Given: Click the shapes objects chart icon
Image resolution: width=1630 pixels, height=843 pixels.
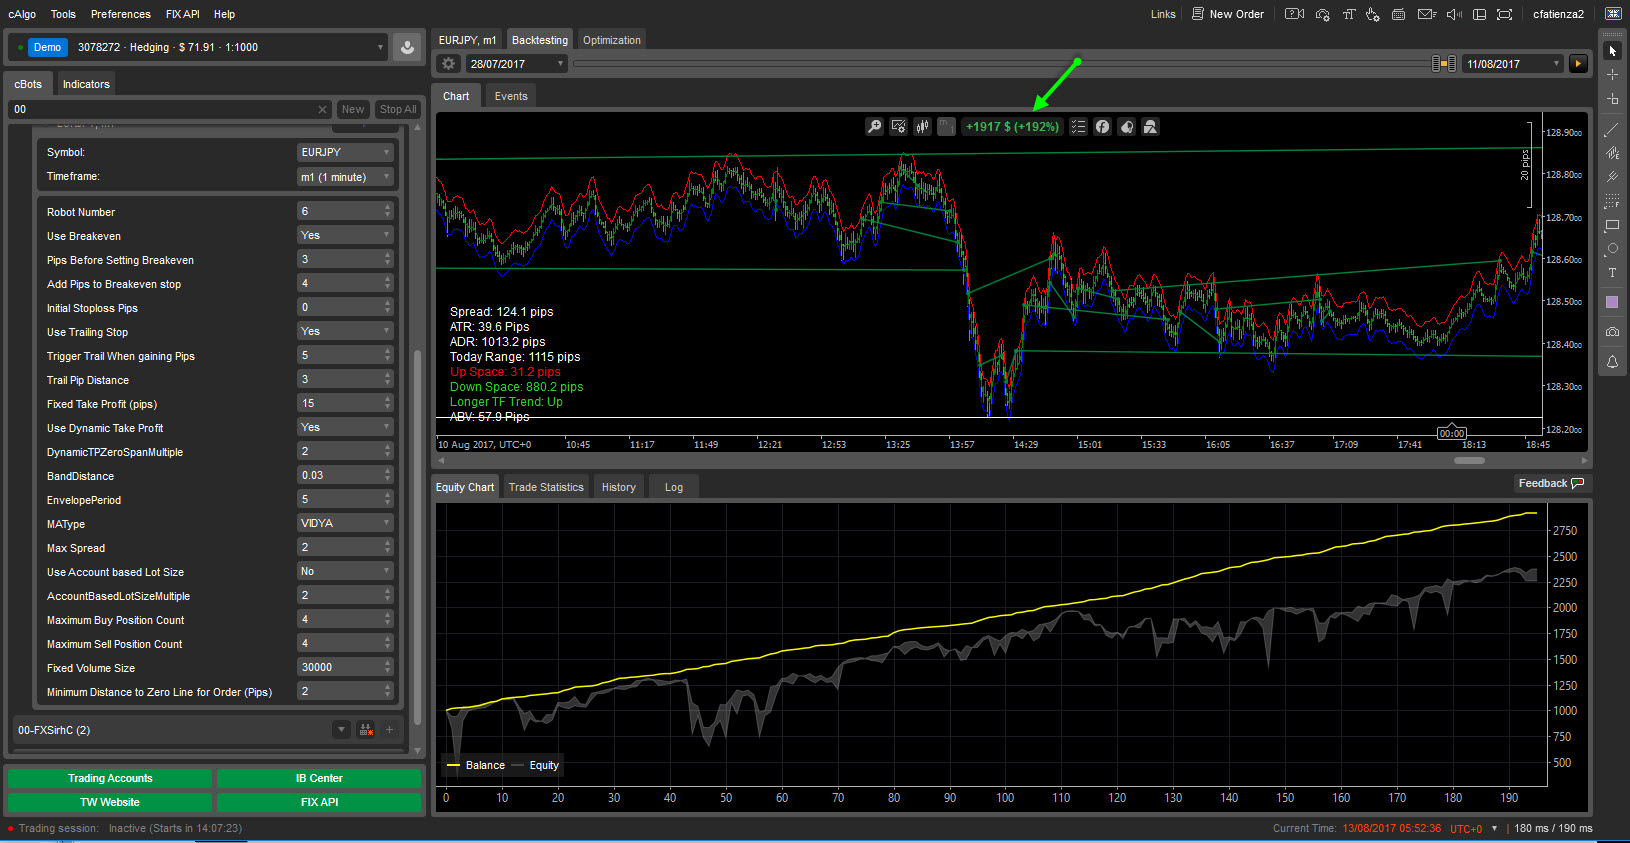Looking at the screenshot, I should pos(1150,127).
